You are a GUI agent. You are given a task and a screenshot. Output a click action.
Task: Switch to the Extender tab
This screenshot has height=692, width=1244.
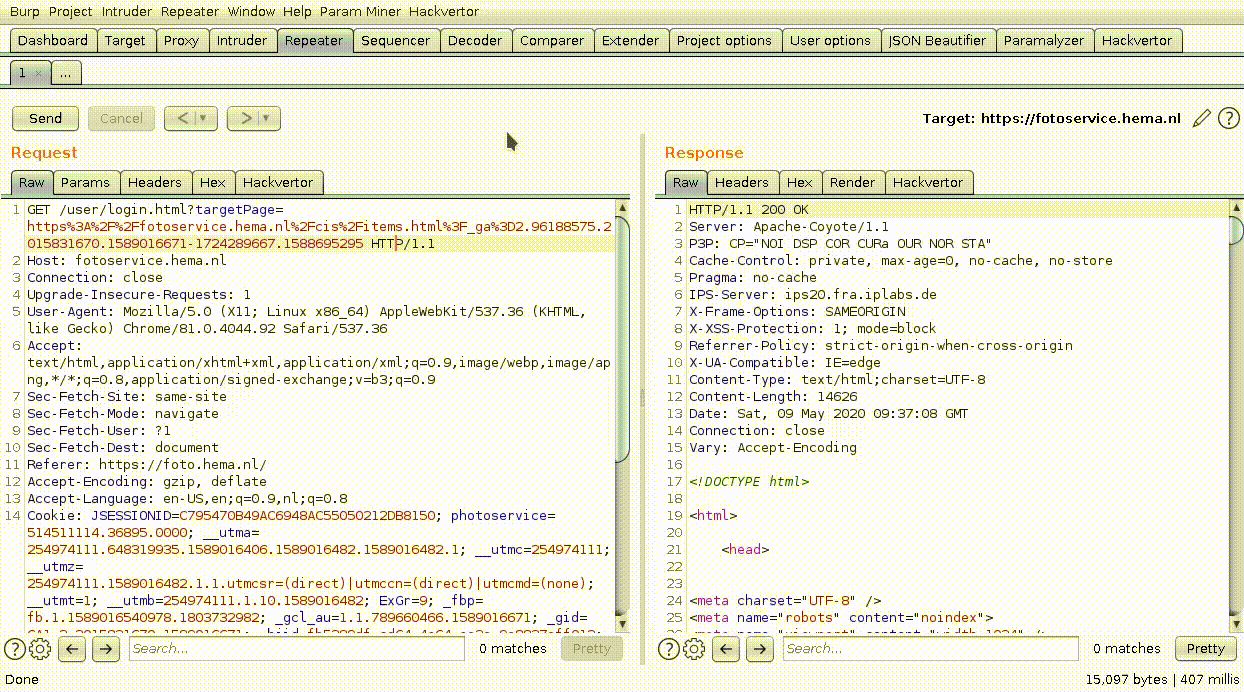[630, 40]
